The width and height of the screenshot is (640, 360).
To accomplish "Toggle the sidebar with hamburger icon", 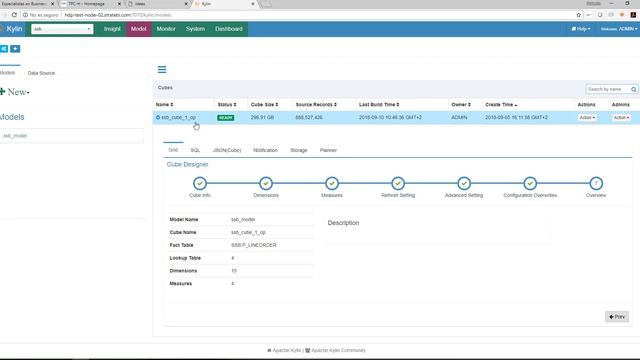I will 162,69.
